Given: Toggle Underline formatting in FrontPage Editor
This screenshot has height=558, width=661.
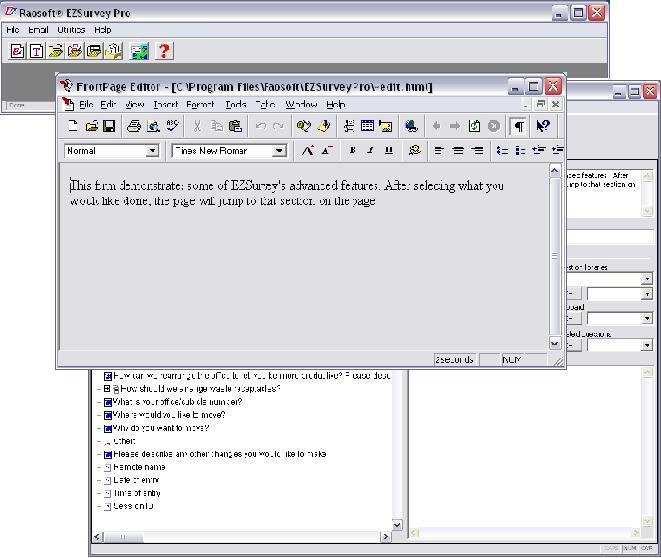Looking at the screenshot, I should [x=389, y=150].
